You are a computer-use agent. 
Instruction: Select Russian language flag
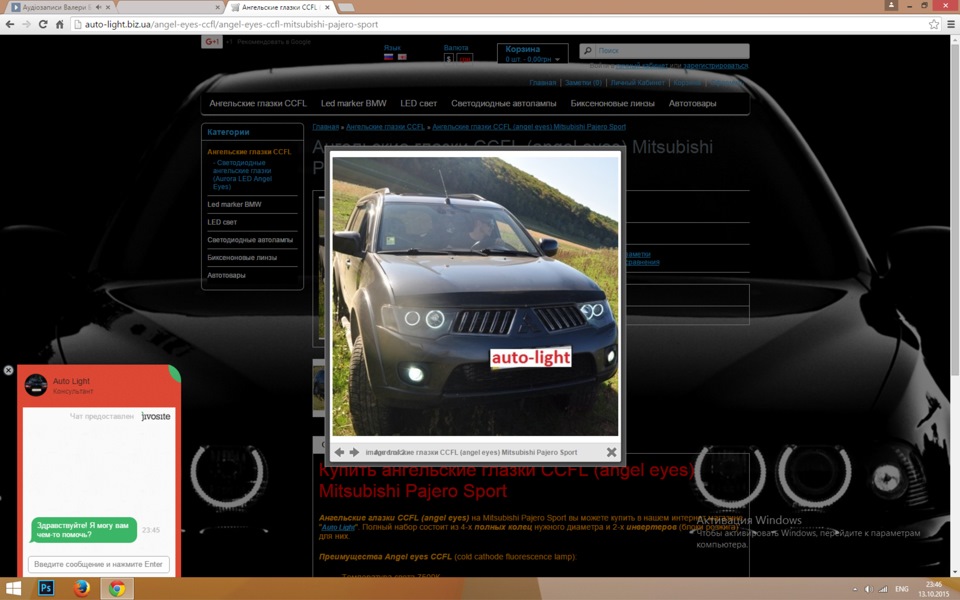tap(388, 57)
